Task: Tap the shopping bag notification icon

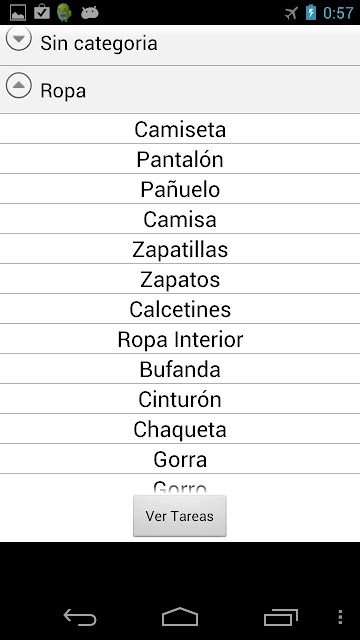Action: point(42,12)
